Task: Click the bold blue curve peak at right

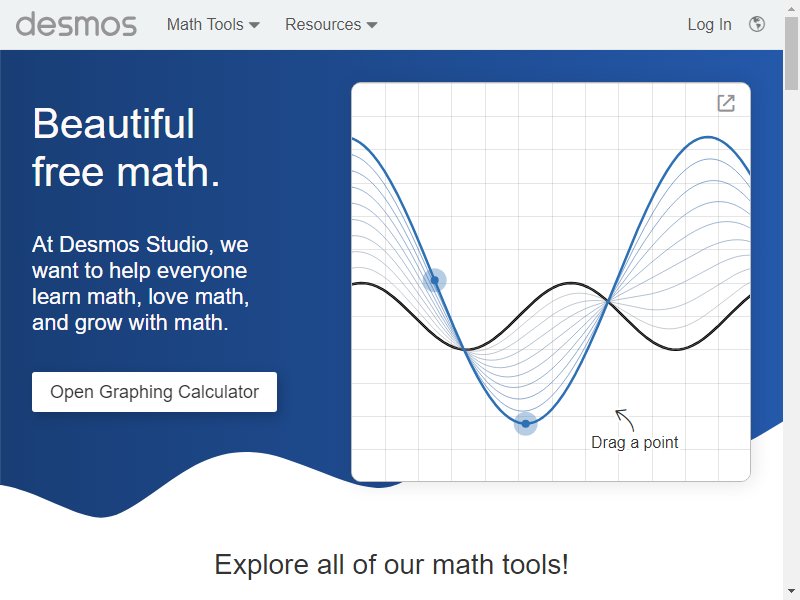Action: 708,137
